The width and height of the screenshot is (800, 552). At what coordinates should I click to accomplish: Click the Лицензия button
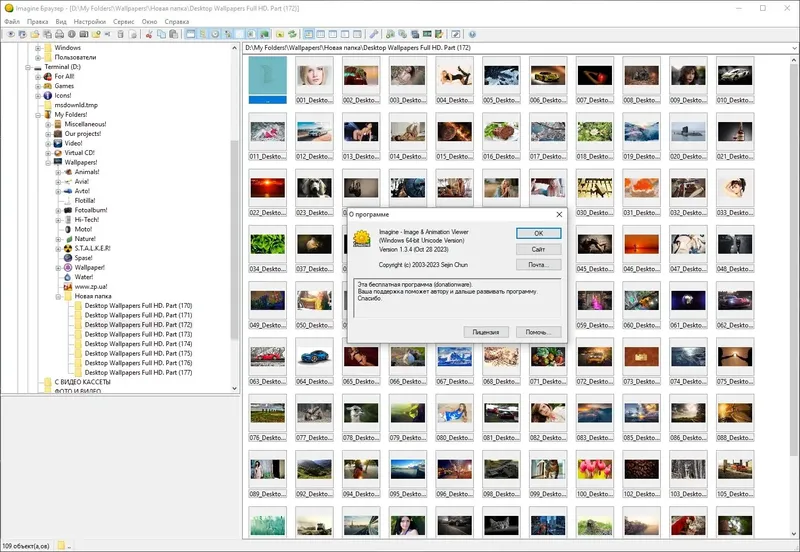pyautogui.click(x=486, y=332)
